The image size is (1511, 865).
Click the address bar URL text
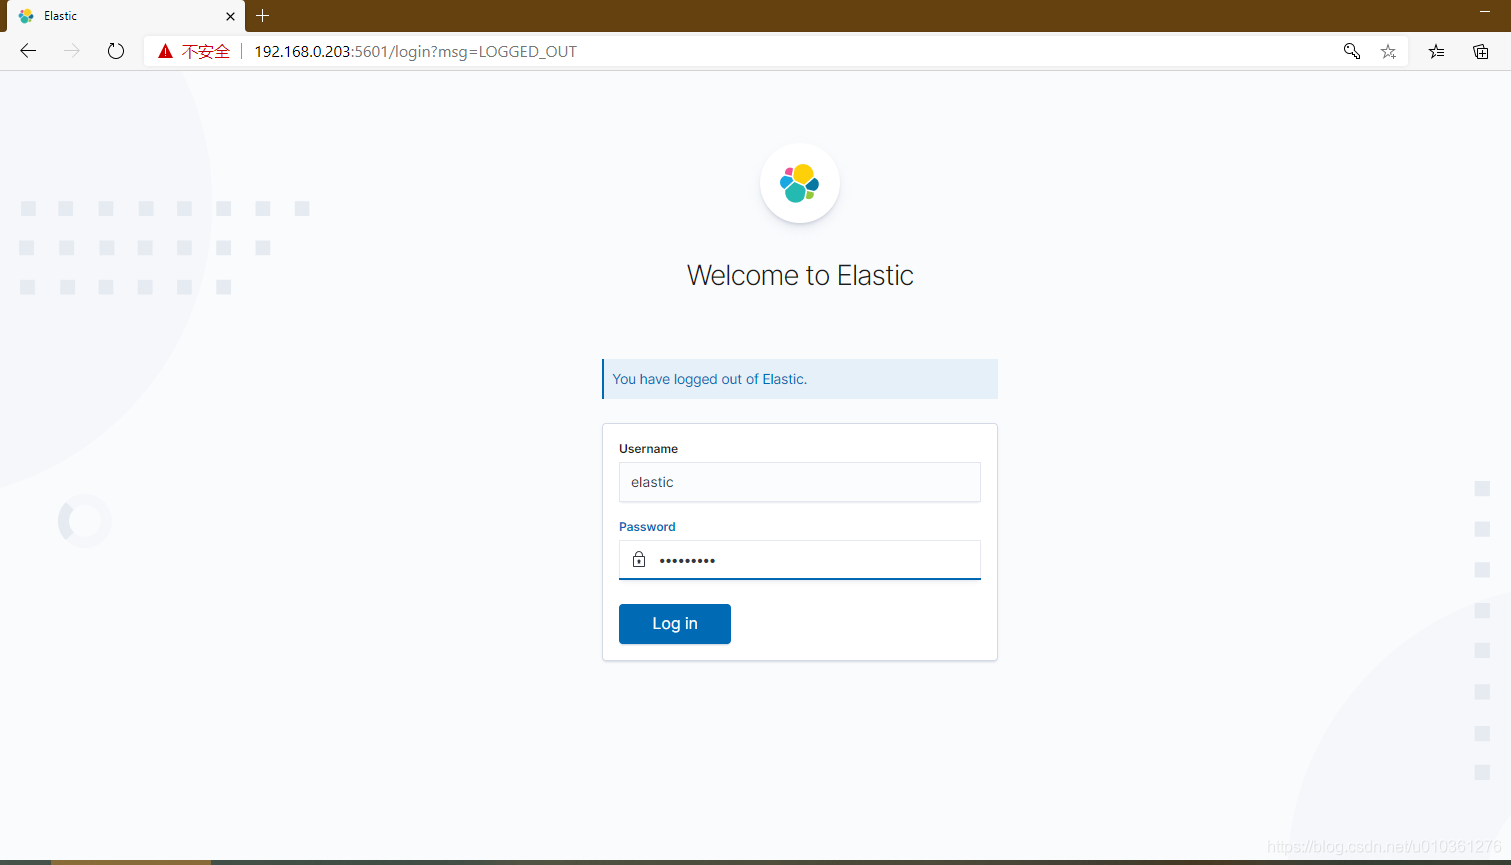(x=415, y=51)
